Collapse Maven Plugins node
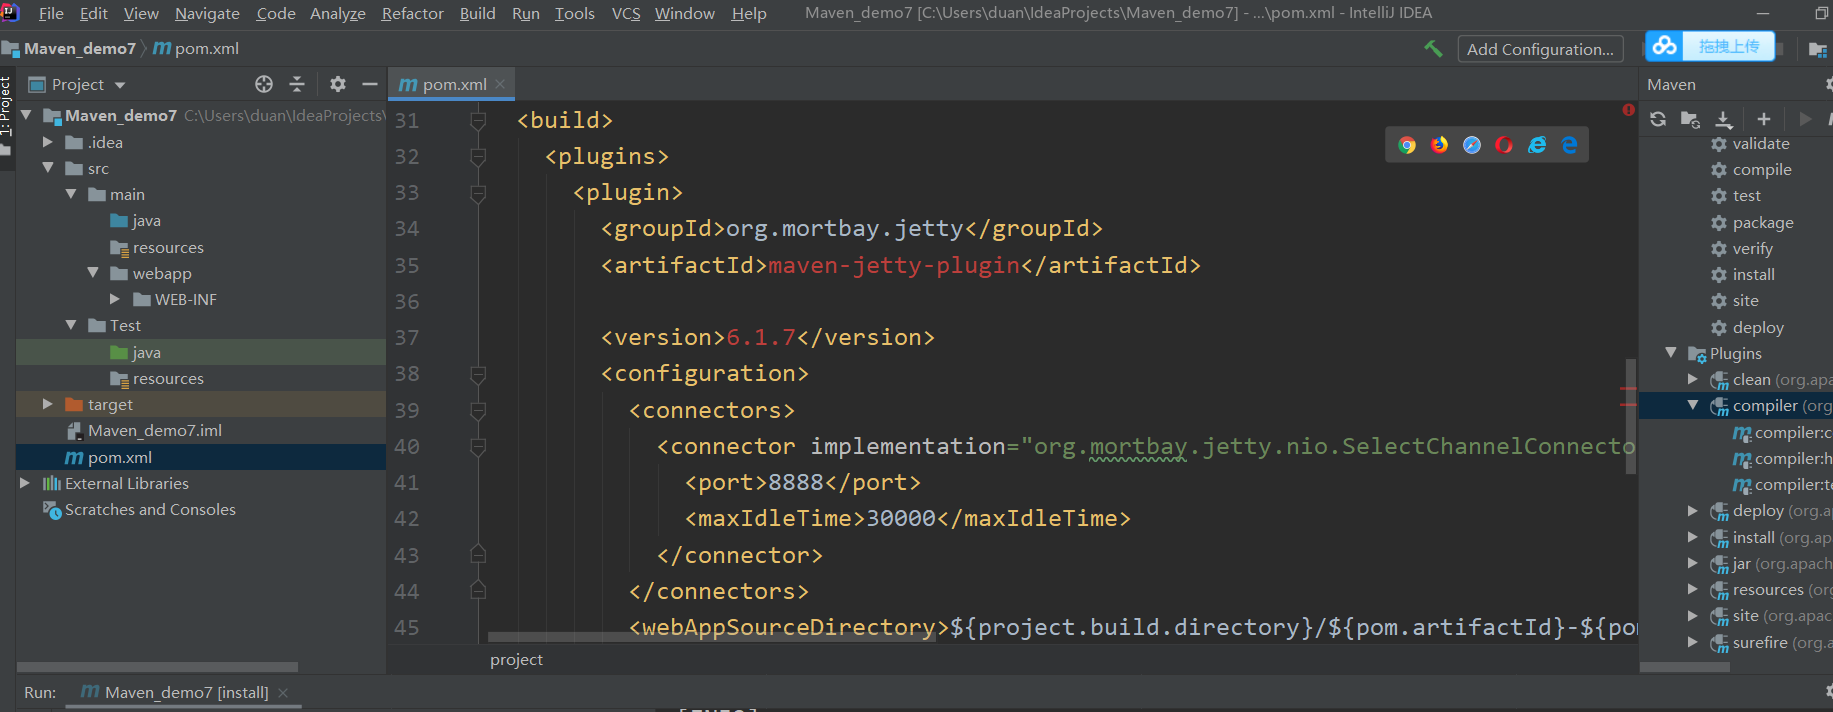This screenshot has height=712, width=1833. 1671,353
